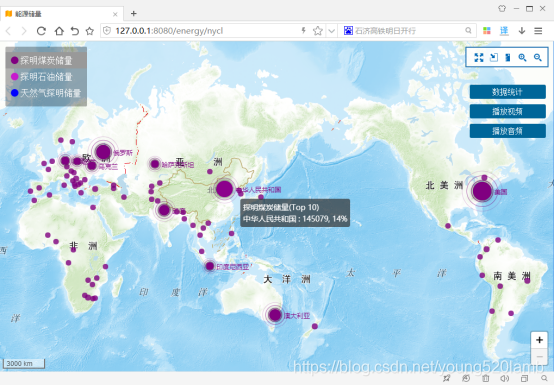Bookmark page with star icon left of address

click(90, 31)
